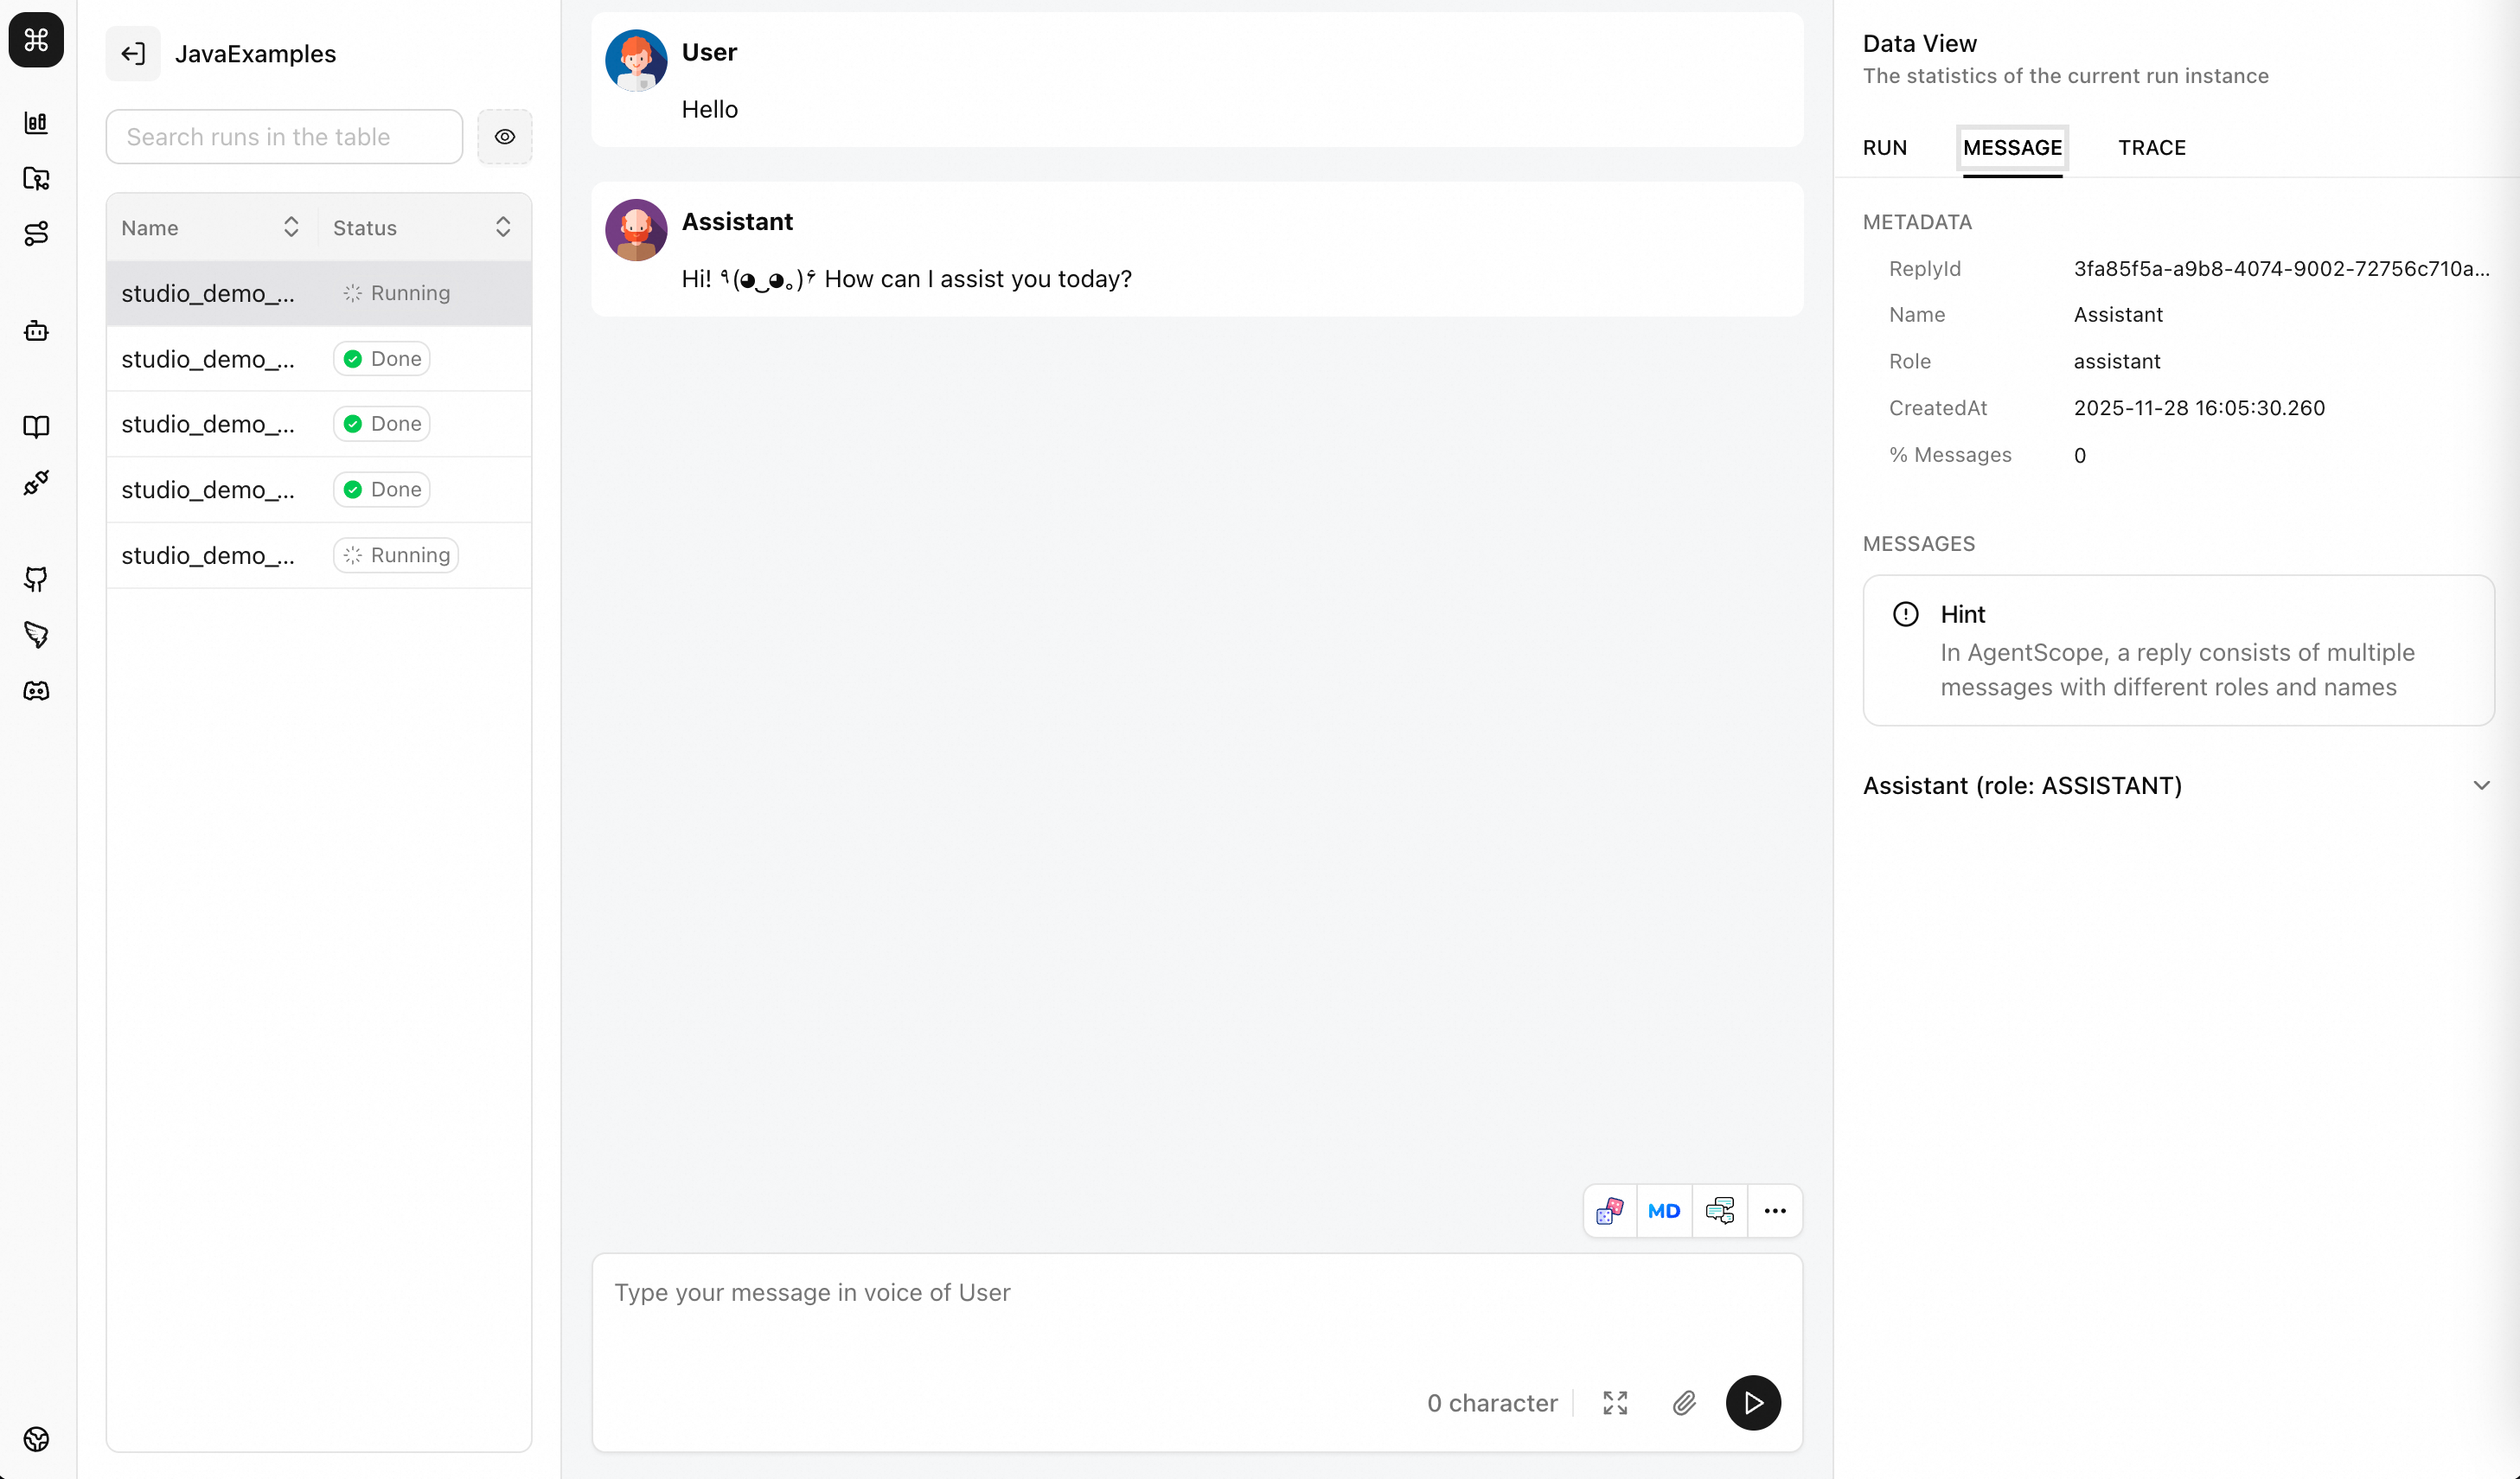Click the dice emoji icon above the message box
Image resolution: width=2520 pixels, height=1479 pixels.
tap(1609, 1210)
